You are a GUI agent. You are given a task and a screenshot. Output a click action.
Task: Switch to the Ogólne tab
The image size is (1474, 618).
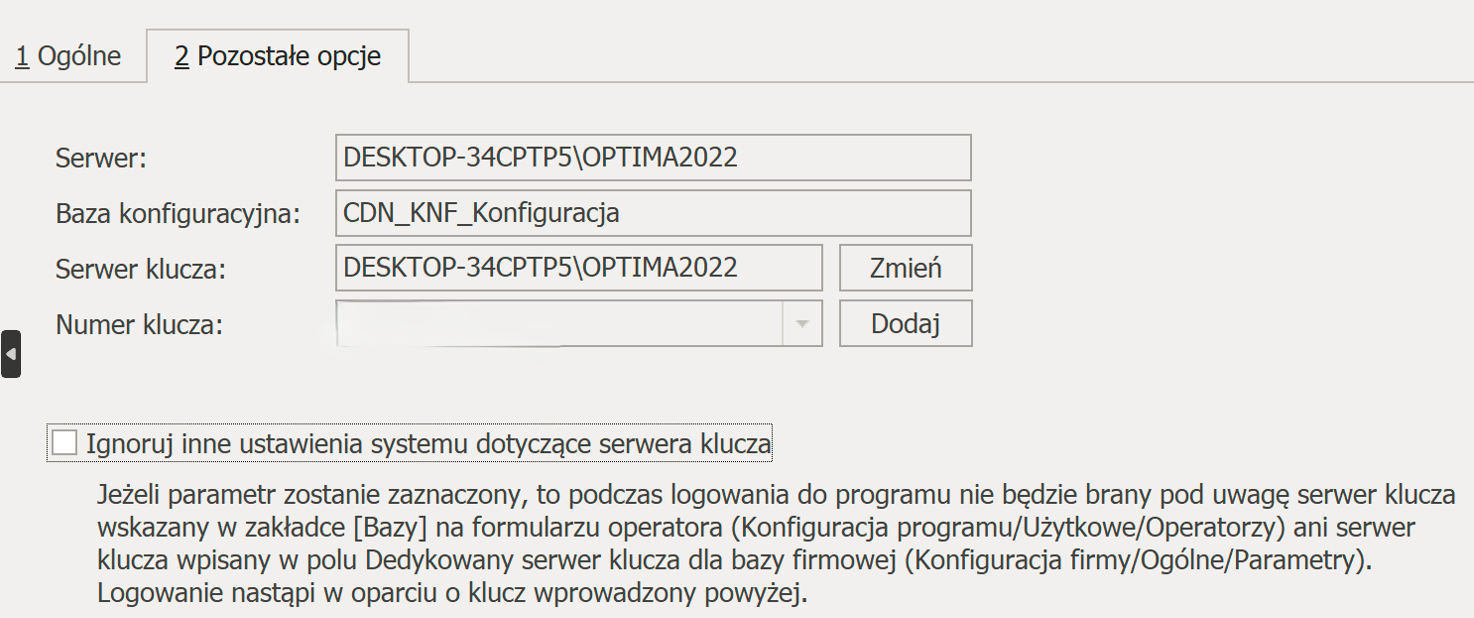pos(68,56)
